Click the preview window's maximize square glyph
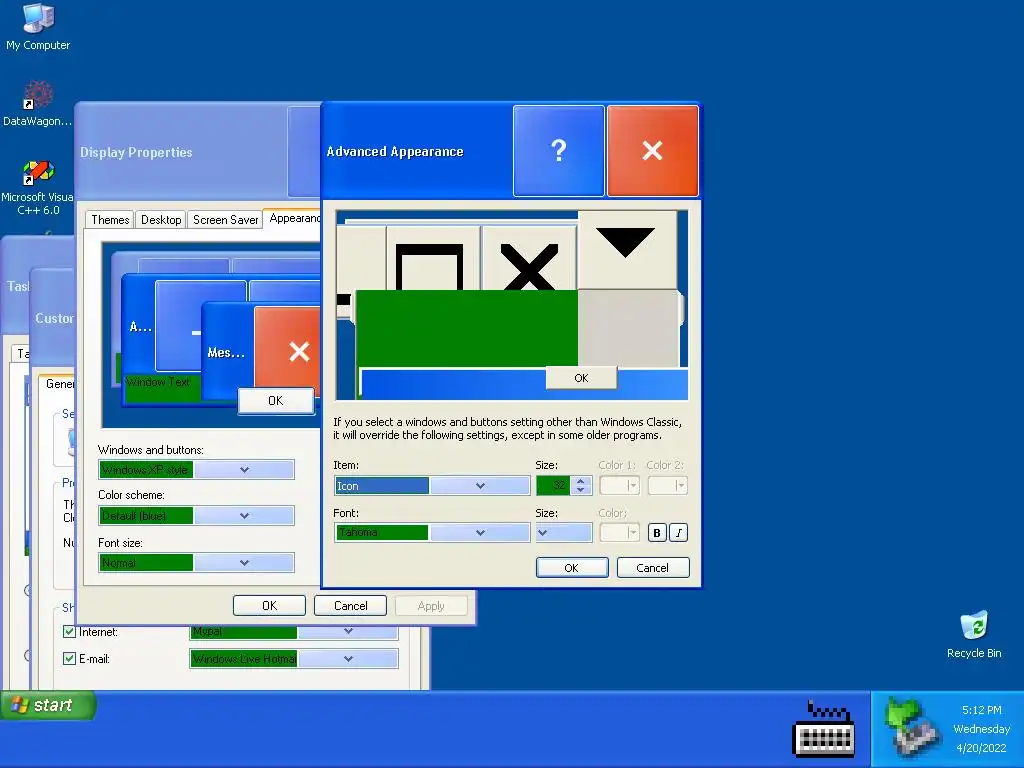 tap(430, 266)
